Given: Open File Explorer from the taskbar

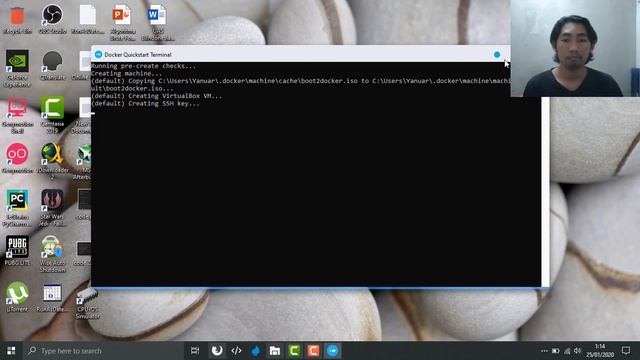Looking at the screenshot, I should [275, 351].
